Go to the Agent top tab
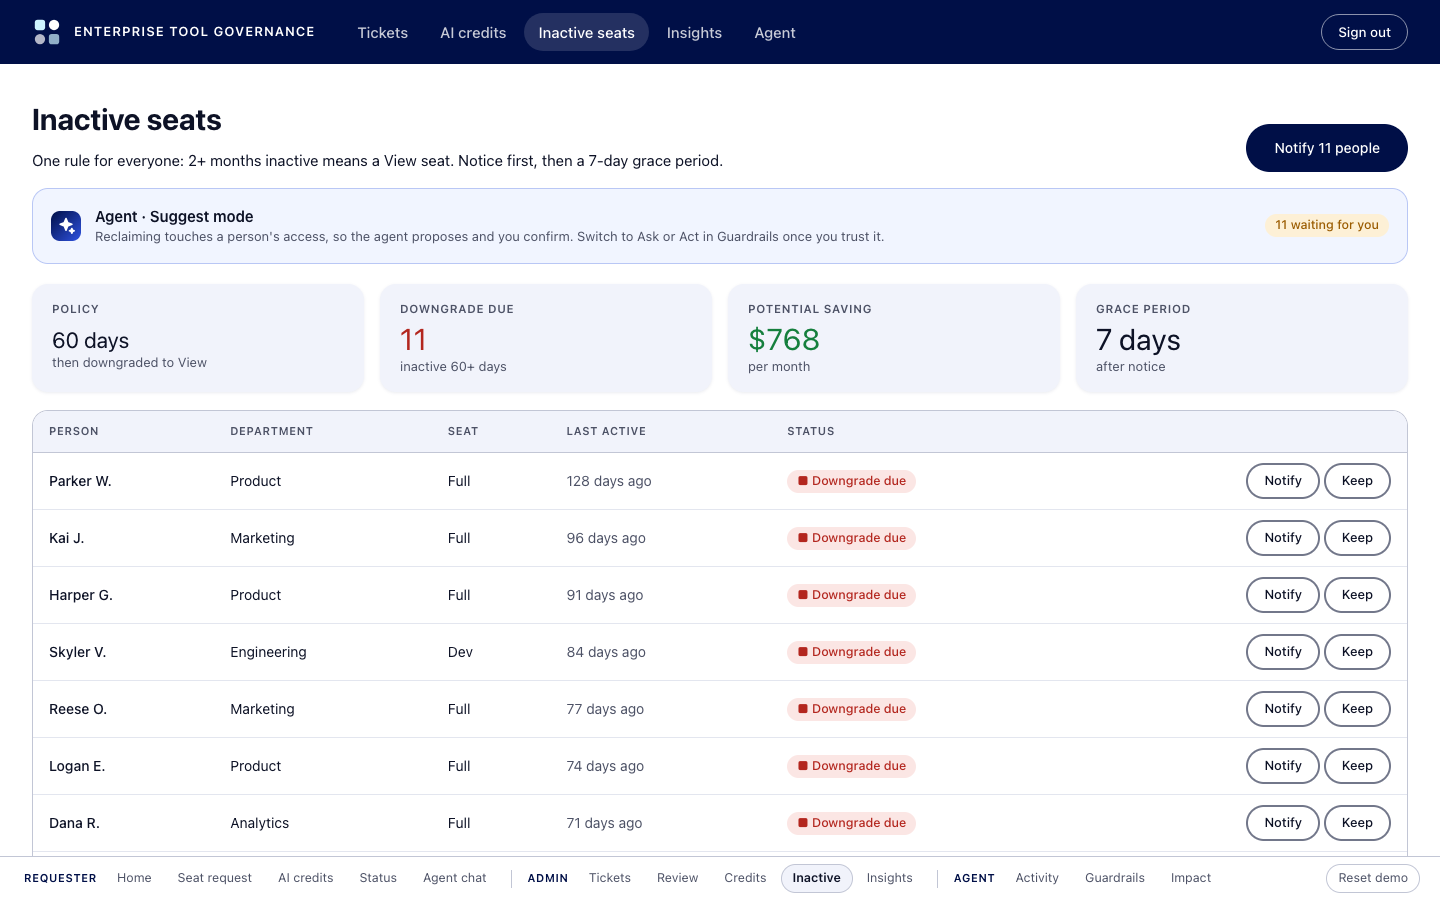This screenshot has width=1440, height=900. (x=775, y=32)
